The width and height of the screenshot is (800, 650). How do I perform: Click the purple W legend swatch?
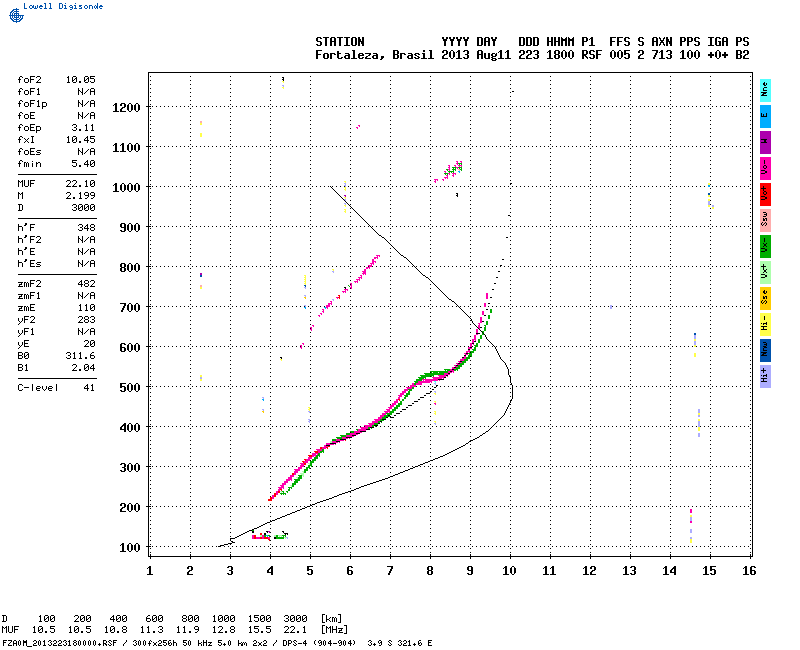[x=765, y=140]
